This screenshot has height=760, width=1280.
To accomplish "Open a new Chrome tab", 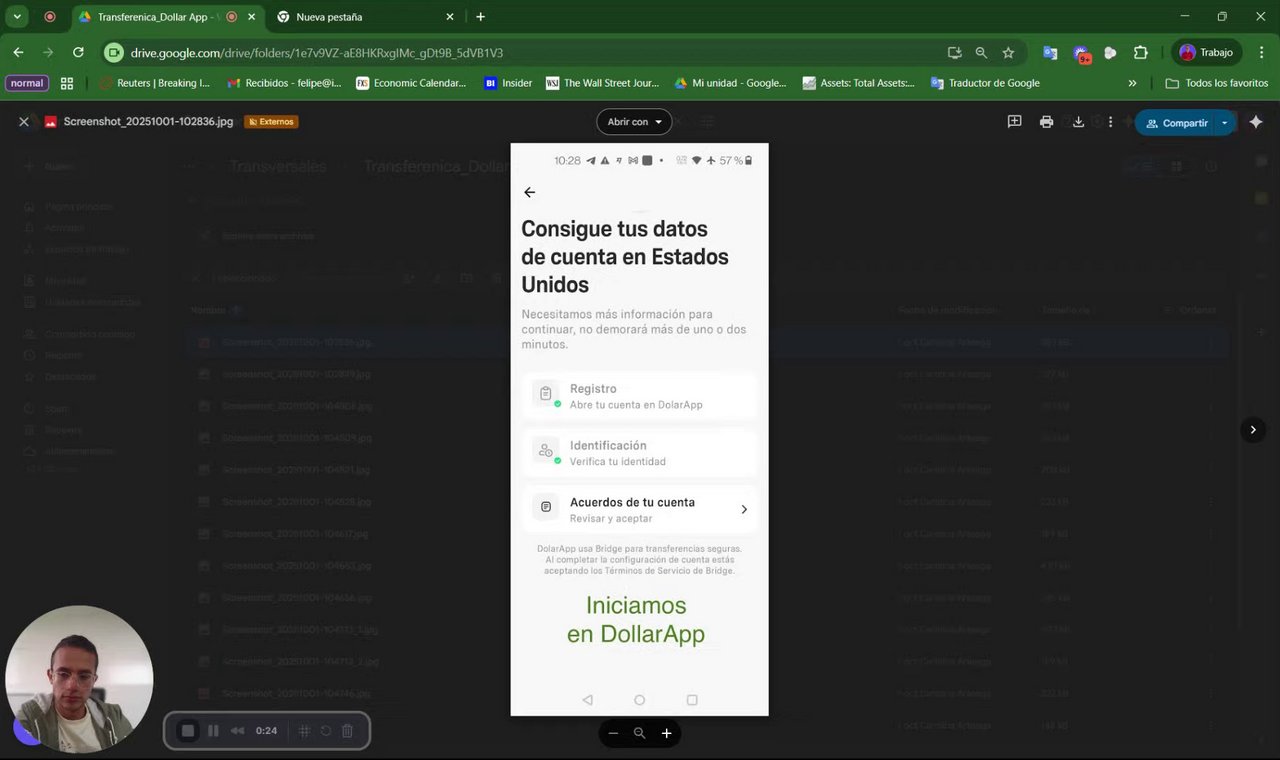I will 481,17.
